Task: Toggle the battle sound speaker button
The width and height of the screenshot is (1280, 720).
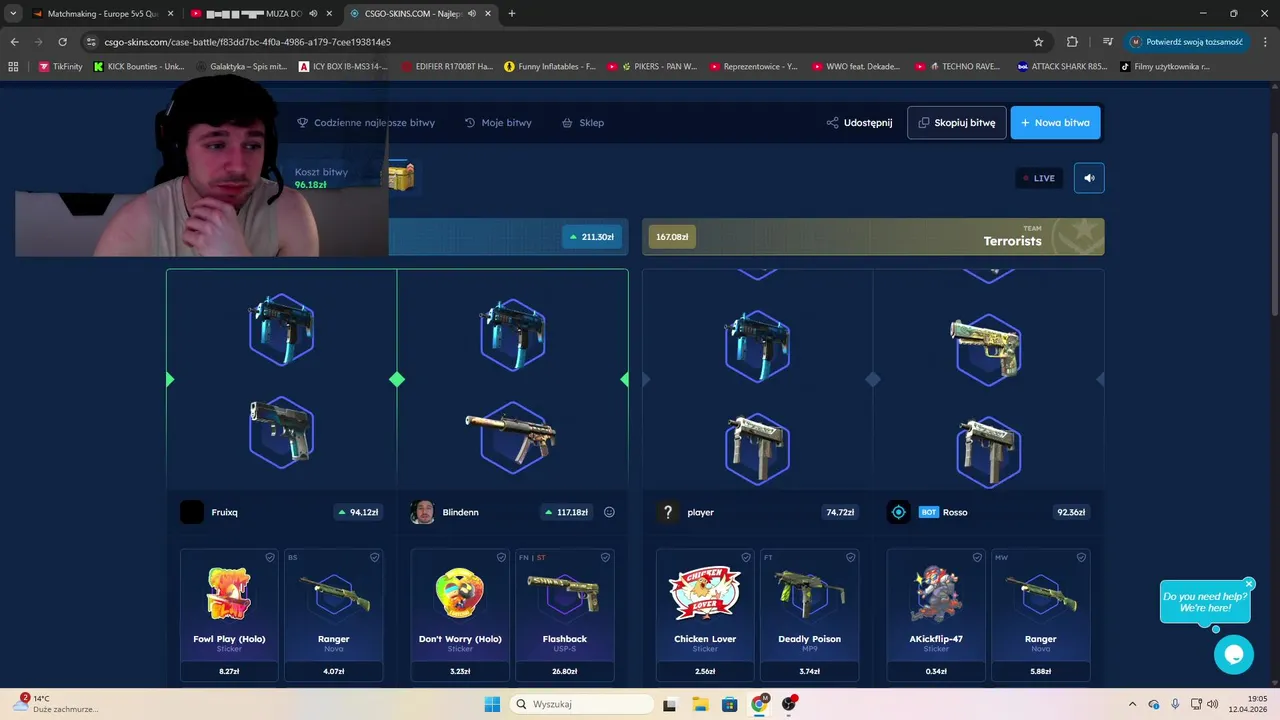Action: coord(1089,178)
